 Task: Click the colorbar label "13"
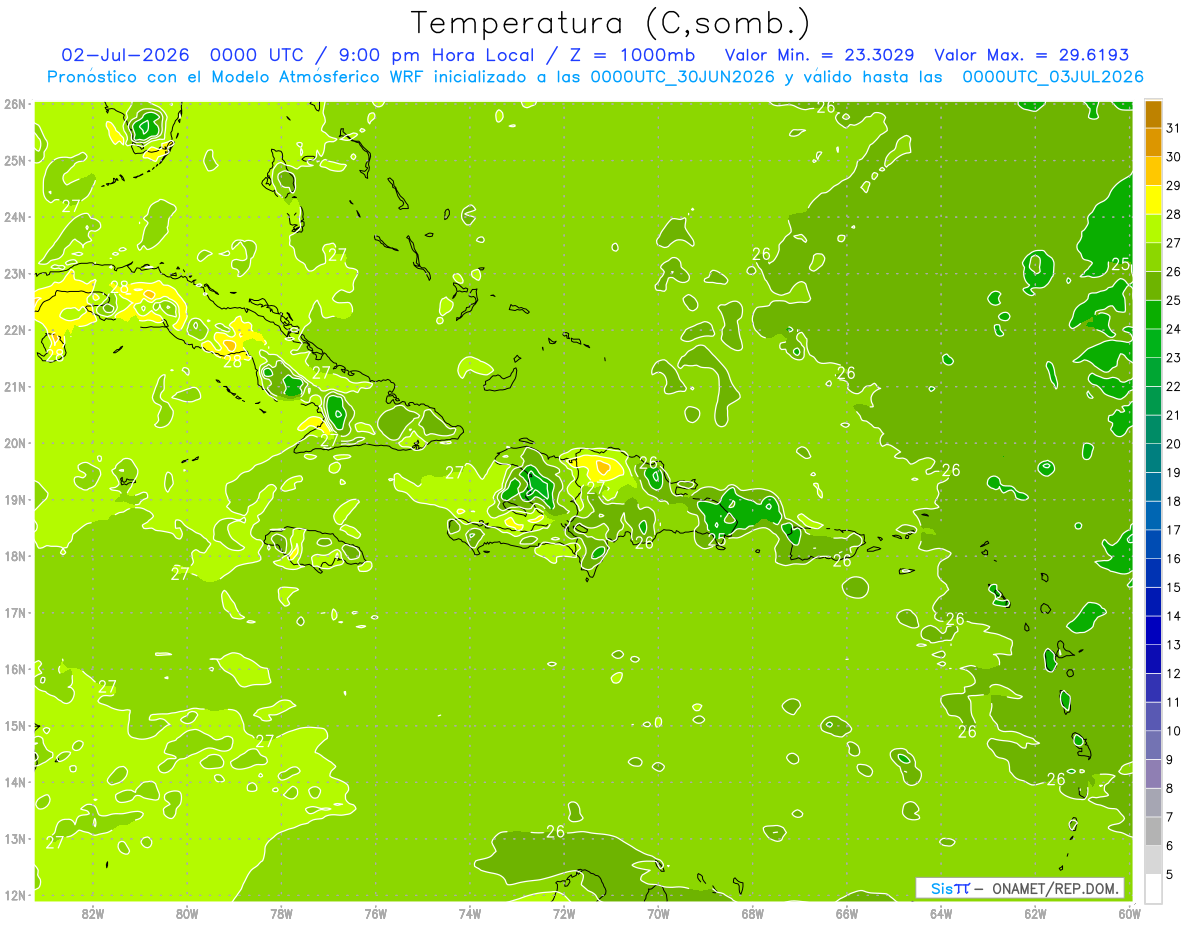(x=1173, y=644)
